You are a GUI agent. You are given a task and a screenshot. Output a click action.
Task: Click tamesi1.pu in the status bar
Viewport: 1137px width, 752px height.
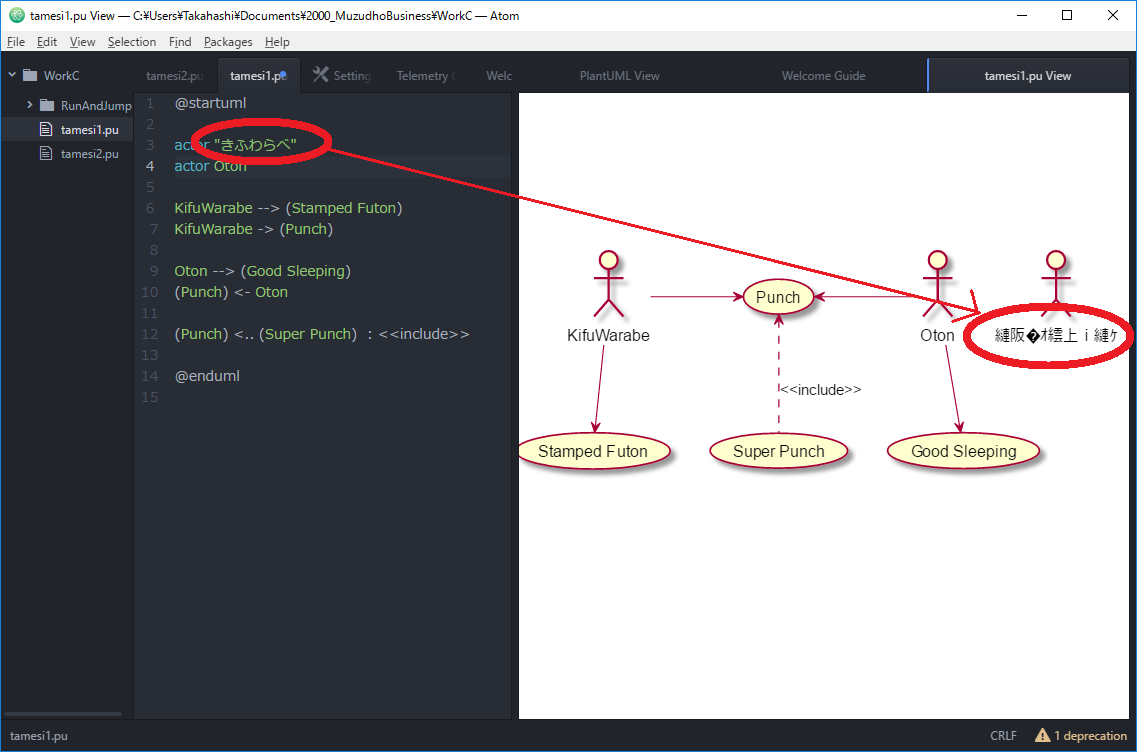37,735
